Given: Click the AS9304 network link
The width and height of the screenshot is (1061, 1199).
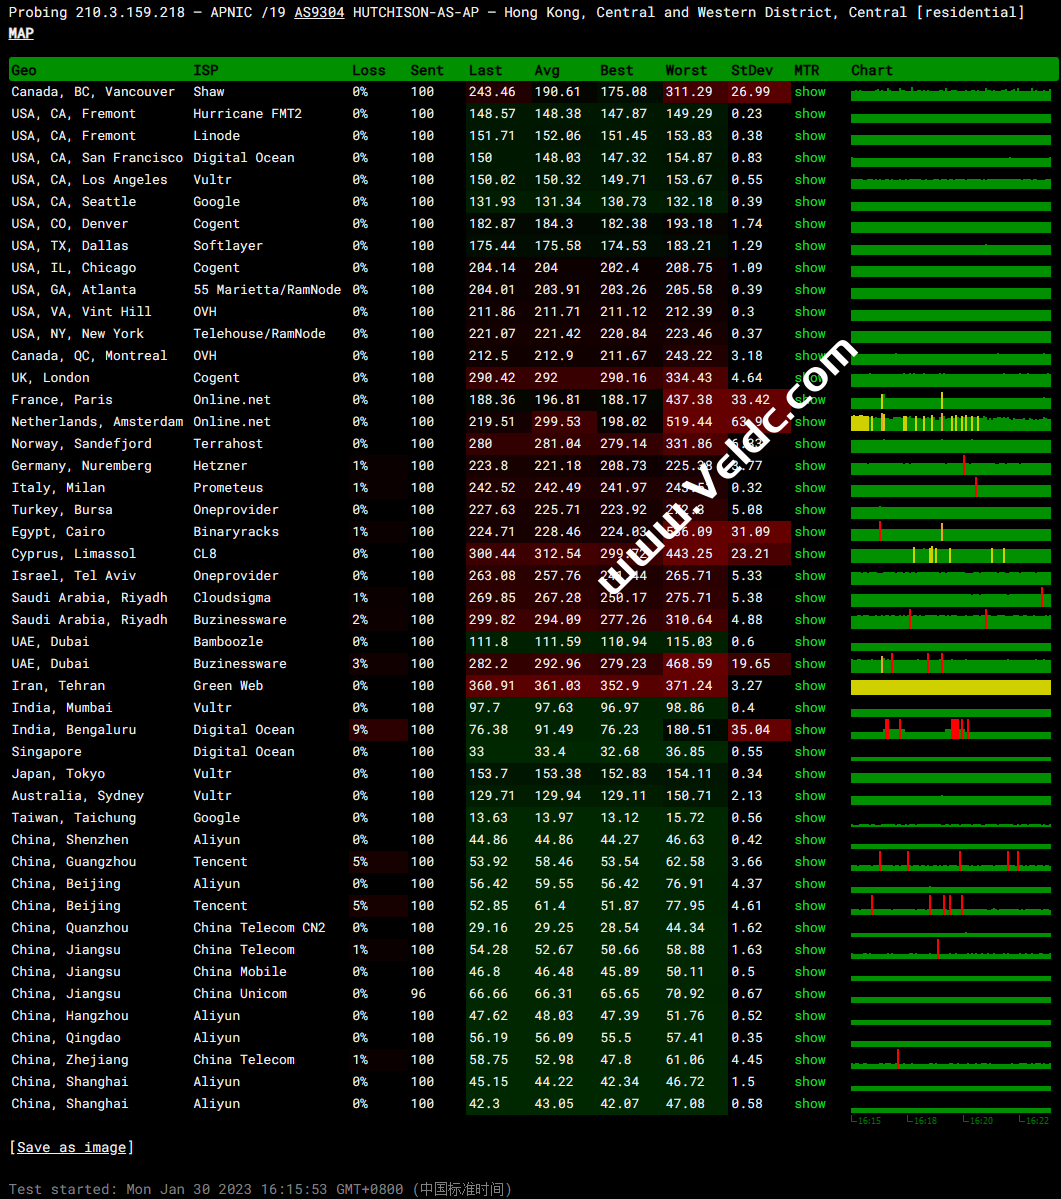Looking at the screenshot, I should tap(318, 13).
